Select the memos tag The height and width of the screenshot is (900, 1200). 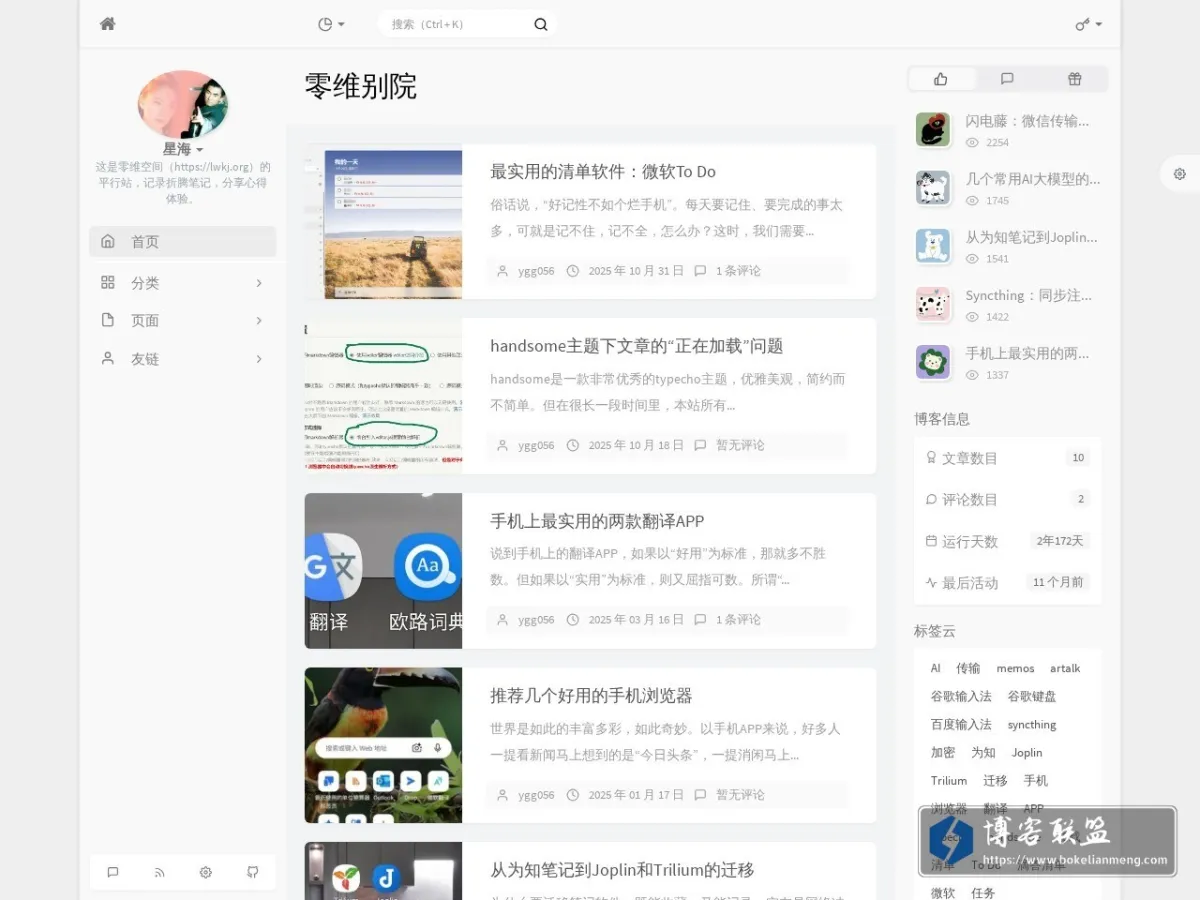tap(1015, 668)
